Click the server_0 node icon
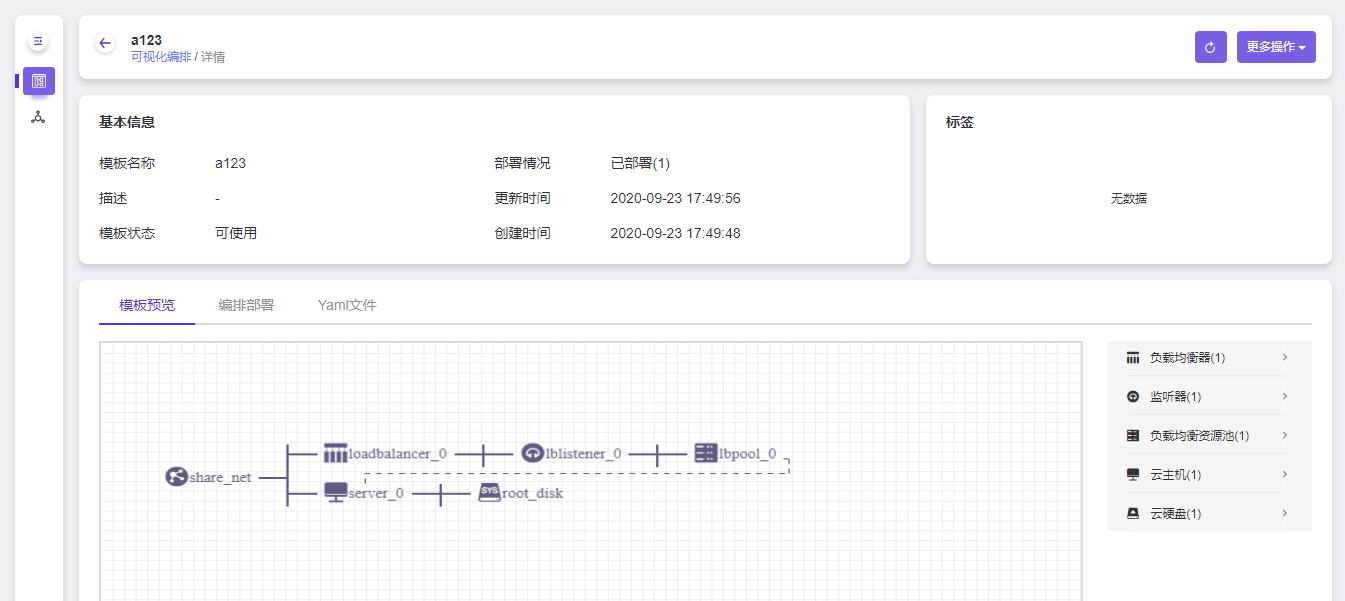 point(335,493)
